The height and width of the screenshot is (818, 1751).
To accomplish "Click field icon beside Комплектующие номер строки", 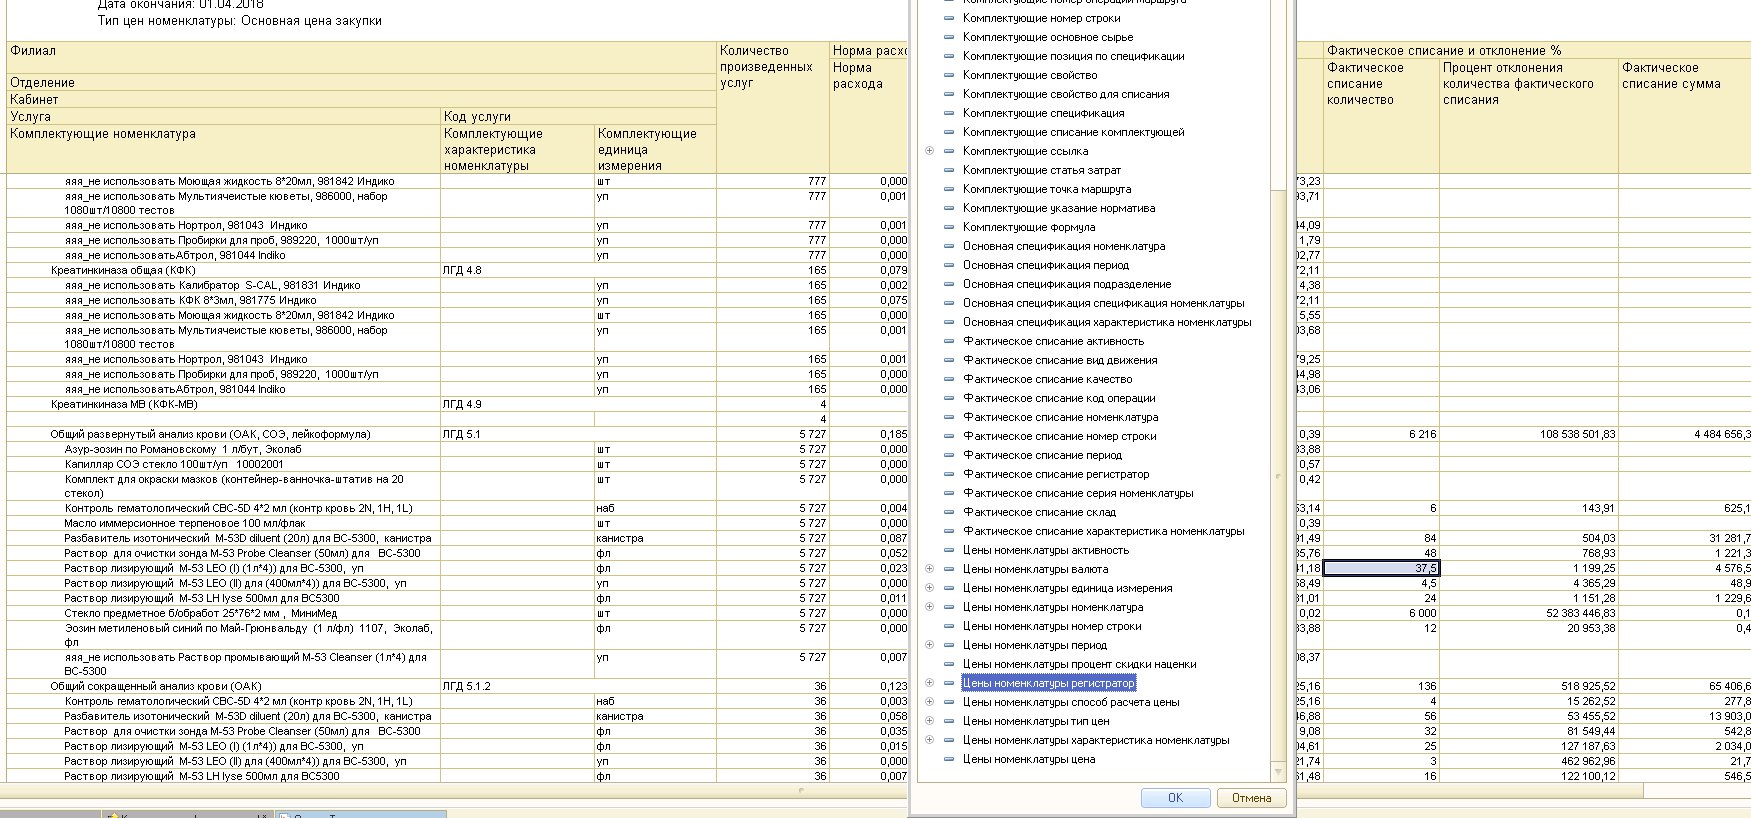I will (x=949, y=18).
